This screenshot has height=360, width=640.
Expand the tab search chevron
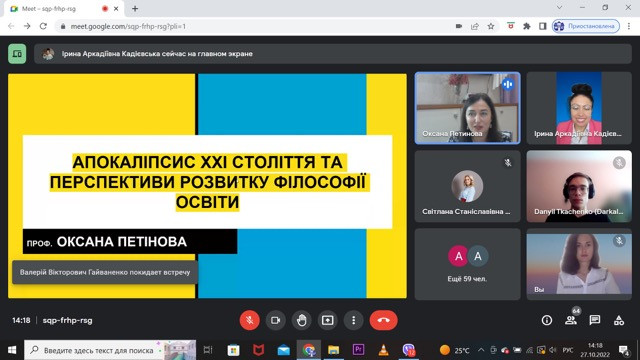pyautogui.click(x=560, y=8)
